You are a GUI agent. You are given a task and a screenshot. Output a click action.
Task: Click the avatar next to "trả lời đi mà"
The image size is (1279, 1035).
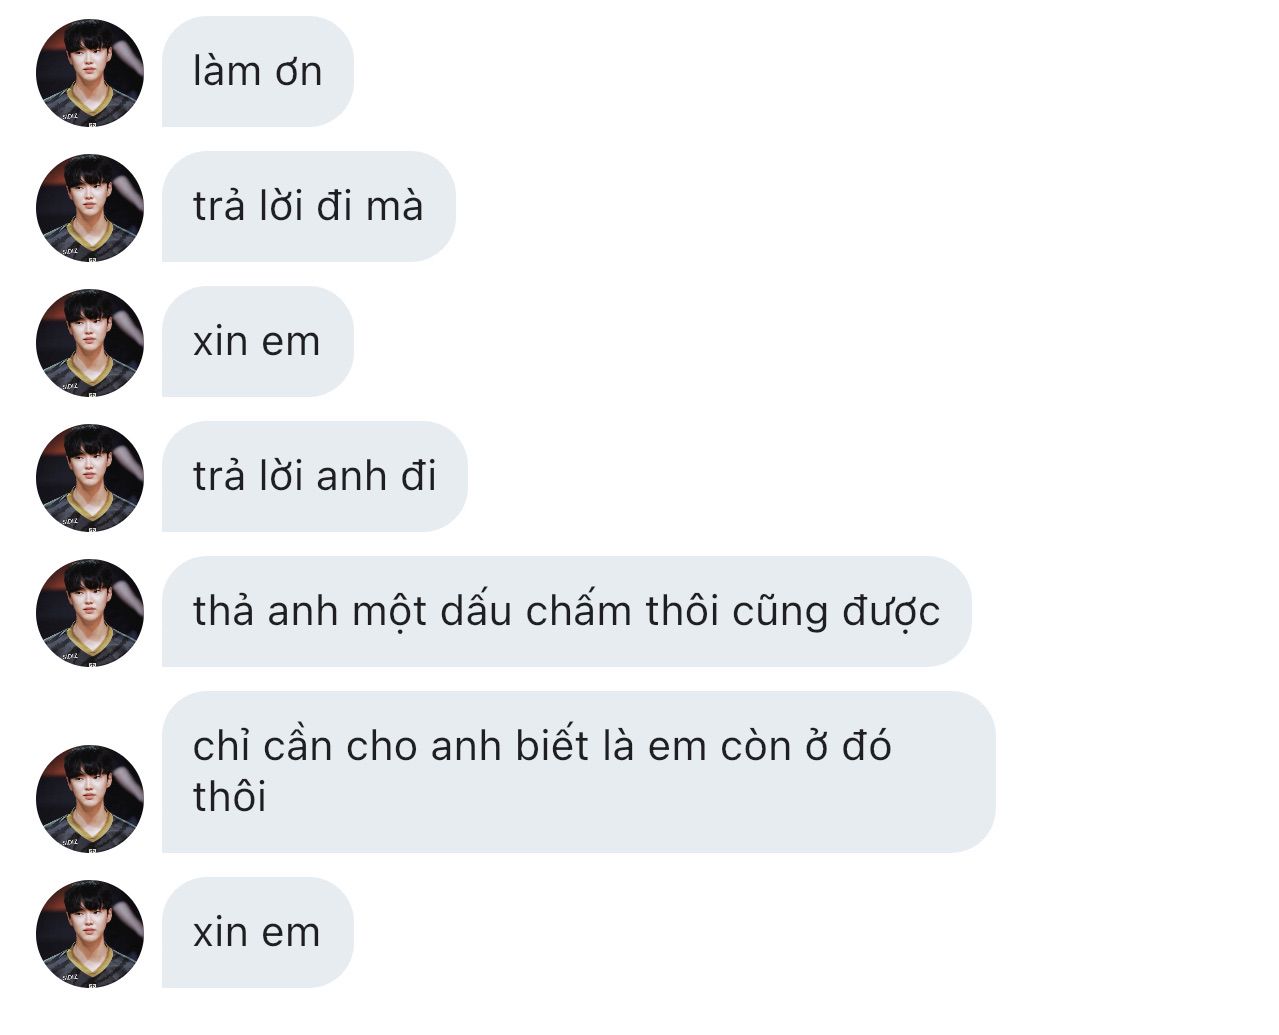click(x=90, y=208)
